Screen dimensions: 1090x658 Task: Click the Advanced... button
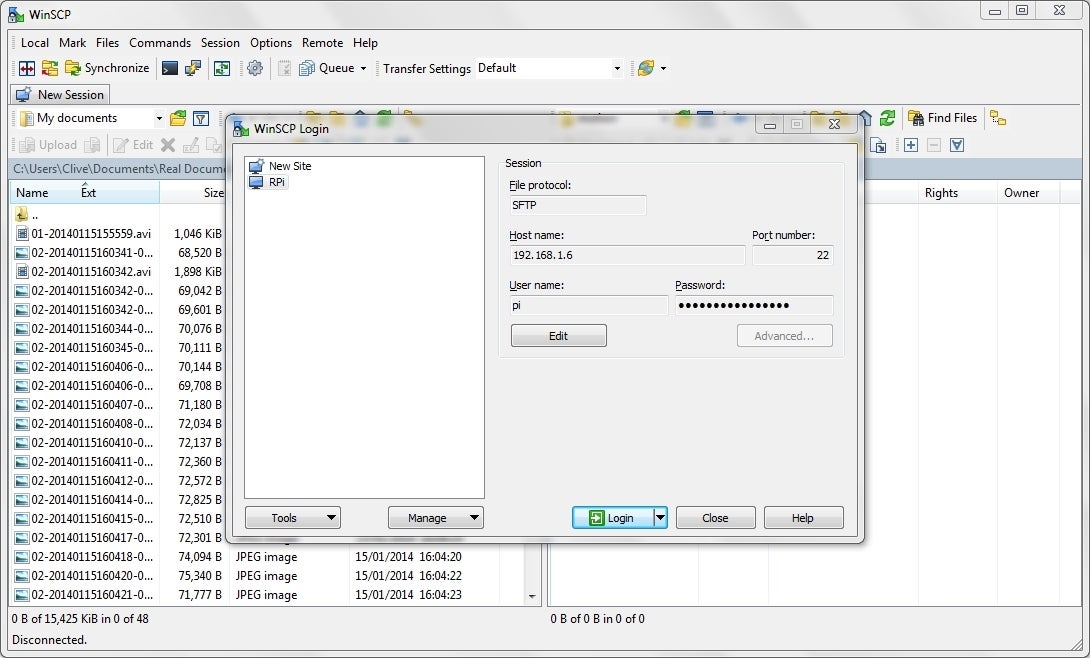pos(785,336)
